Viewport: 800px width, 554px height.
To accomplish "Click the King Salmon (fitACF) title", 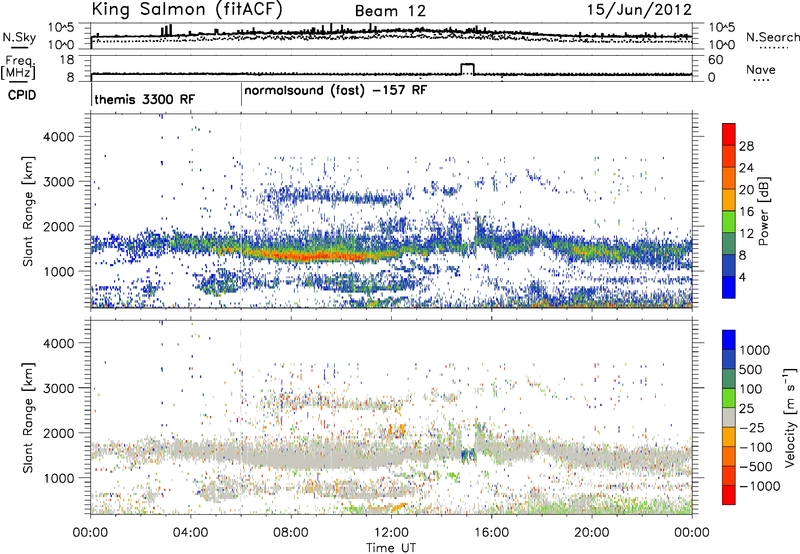I will pyautogui.click(x=187, y=9).
